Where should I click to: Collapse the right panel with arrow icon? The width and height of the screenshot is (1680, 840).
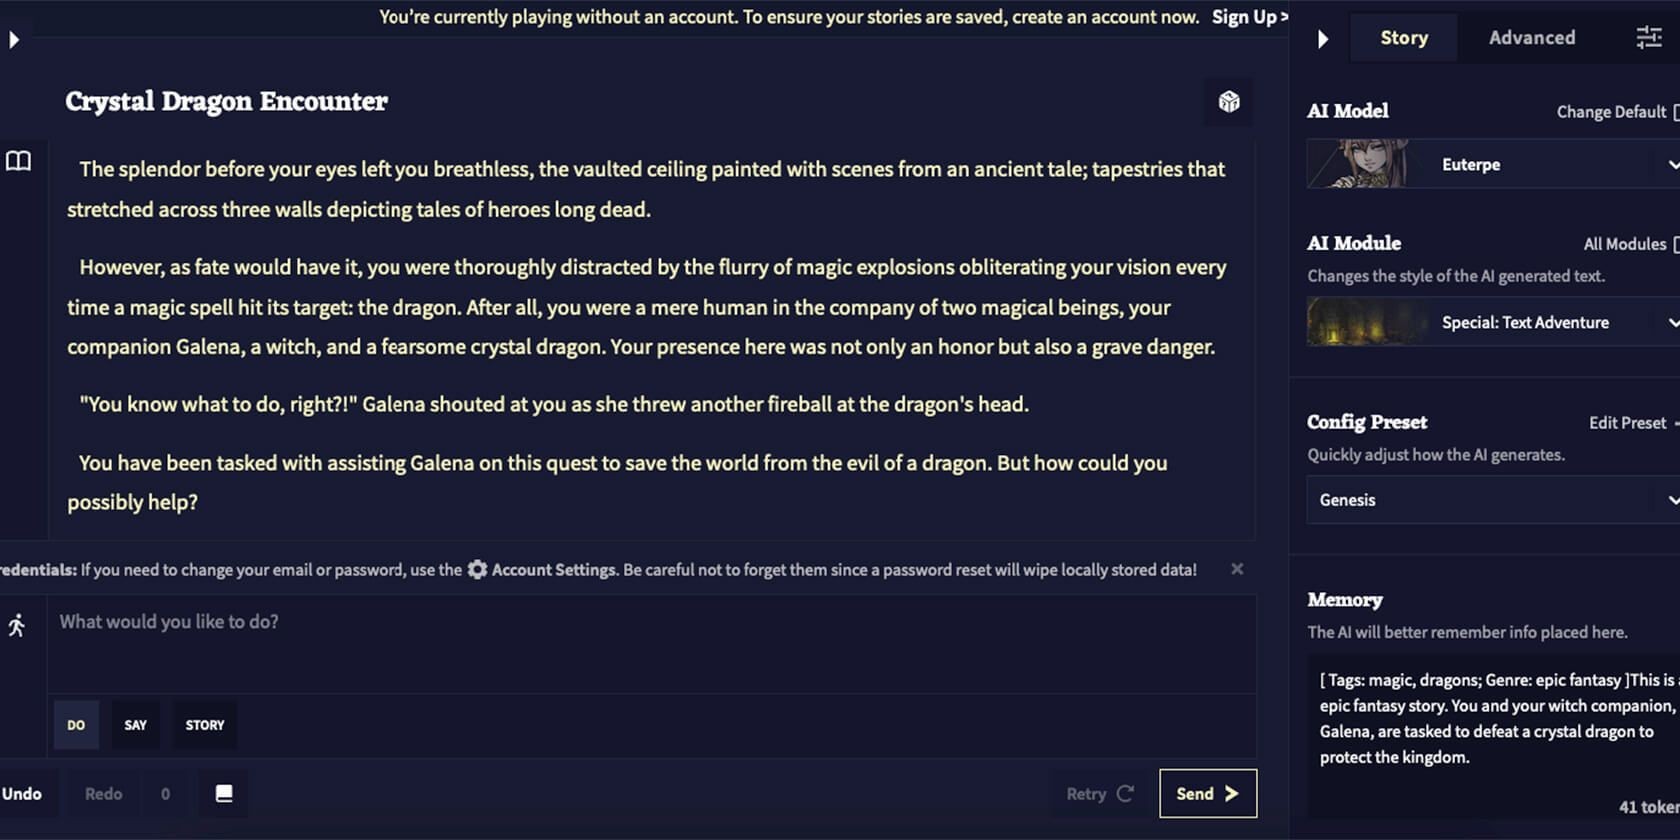click(x=1323, y=39)
